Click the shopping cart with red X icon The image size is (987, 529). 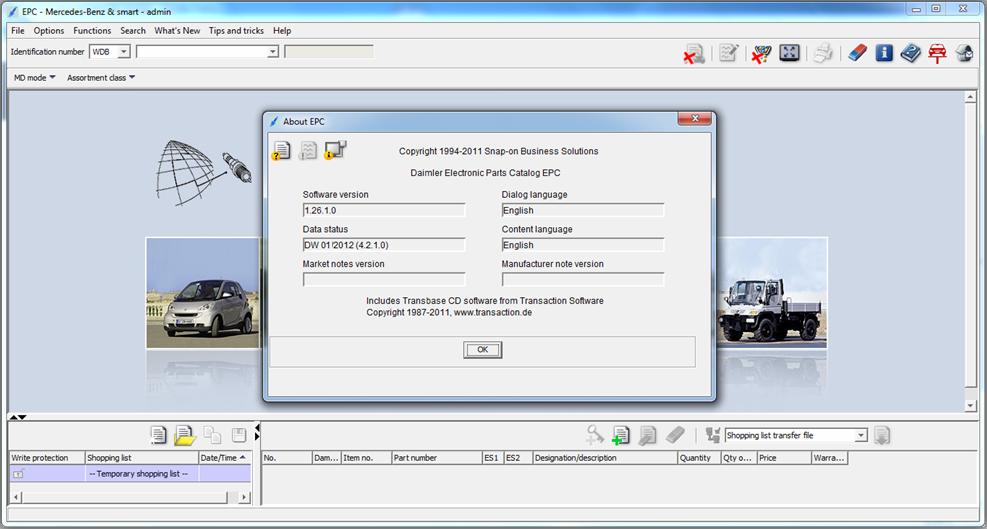pyautogui.click(x=762, y=53)
